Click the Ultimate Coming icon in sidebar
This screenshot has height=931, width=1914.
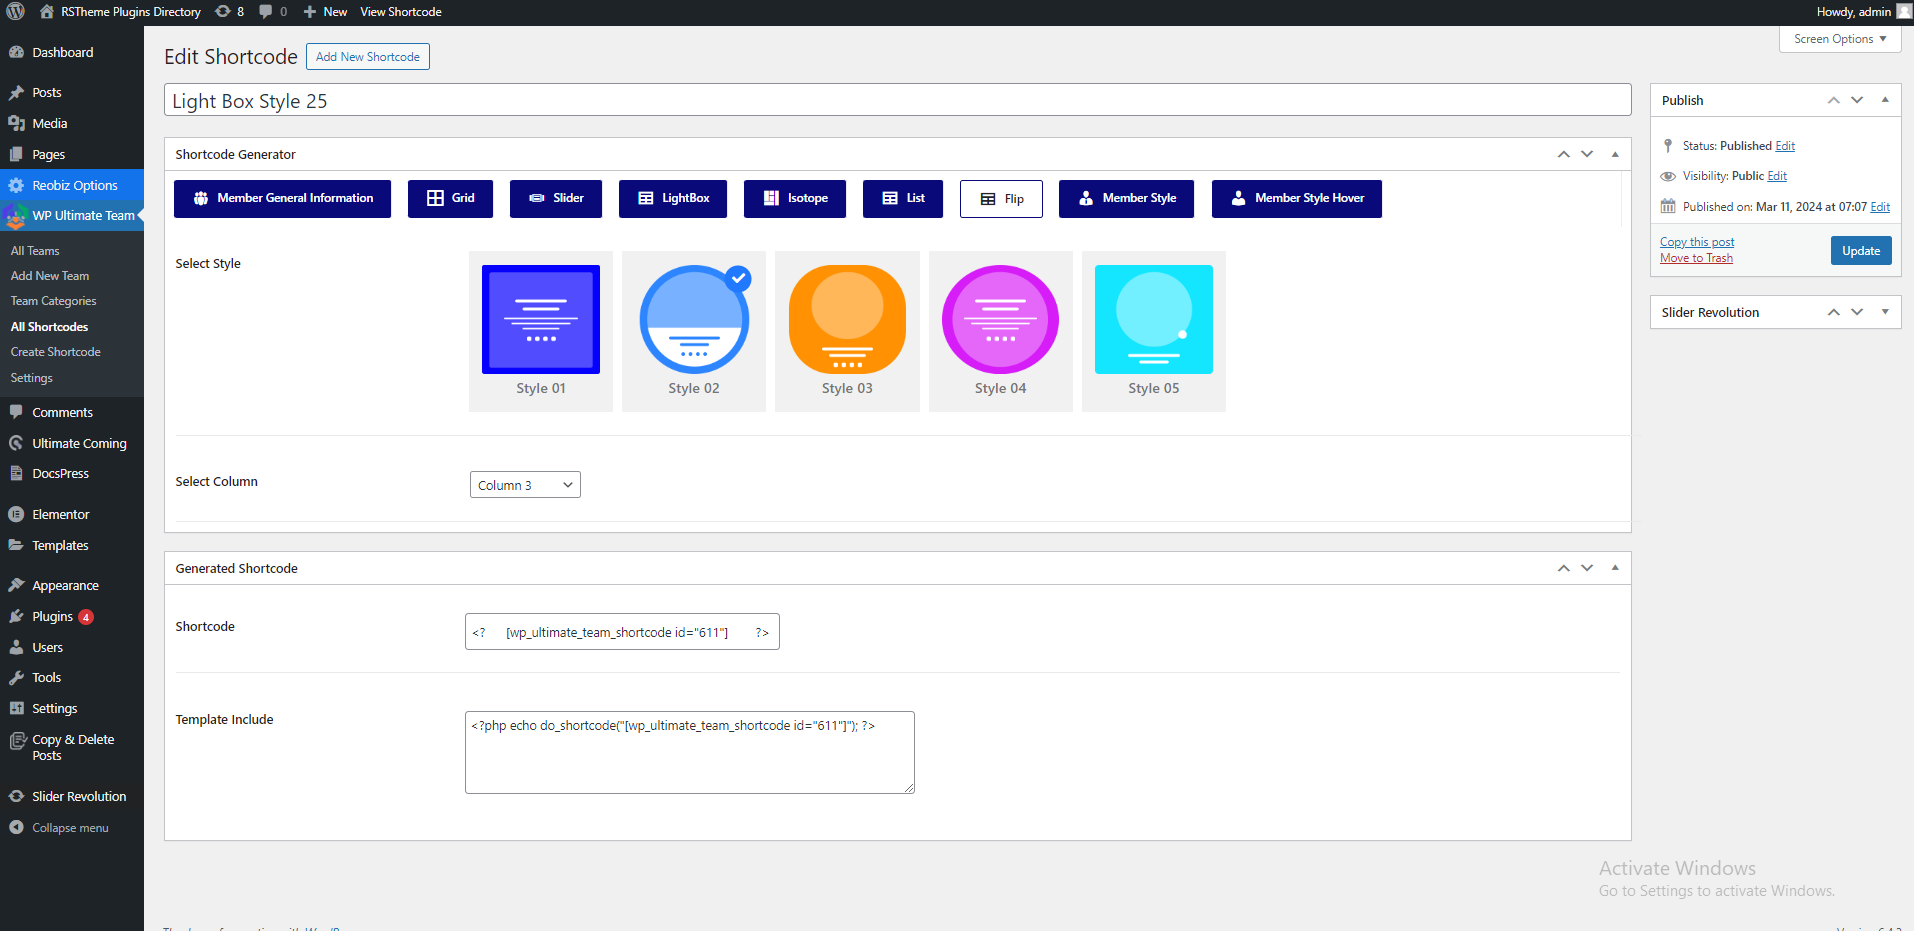16,443
